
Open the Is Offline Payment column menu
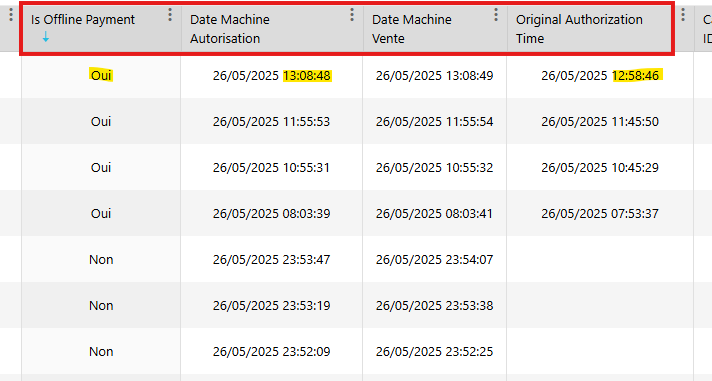coord(170,15)
